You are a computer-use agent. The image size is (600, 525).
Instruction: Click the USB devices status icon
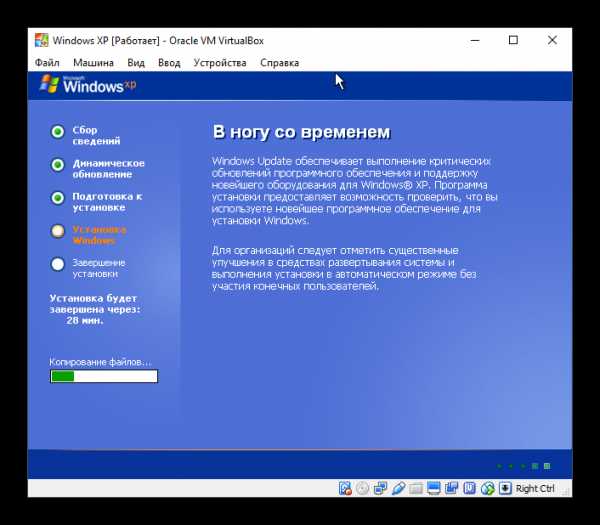click(398, 488)
